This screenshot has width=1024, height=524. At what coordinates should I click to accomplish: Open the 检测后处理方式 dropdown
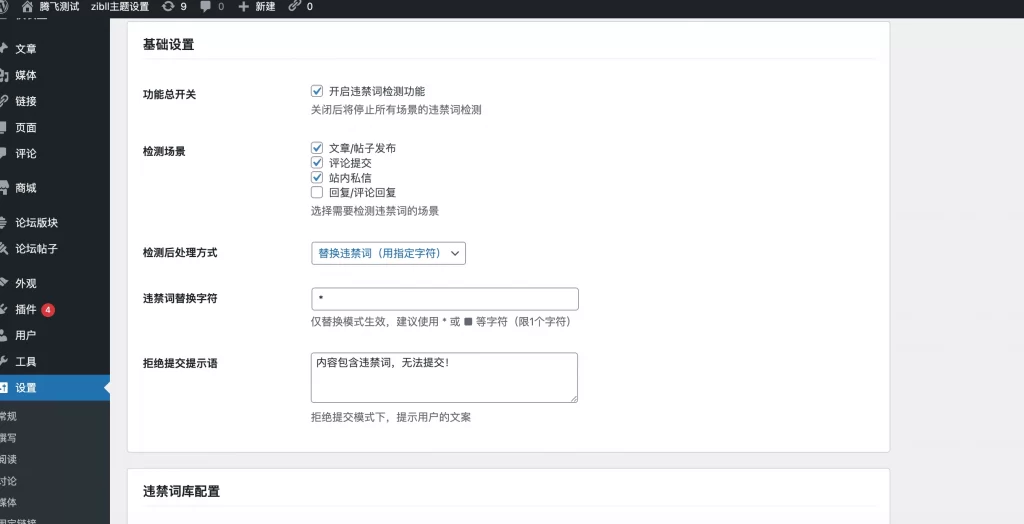(x=389, y=253)
